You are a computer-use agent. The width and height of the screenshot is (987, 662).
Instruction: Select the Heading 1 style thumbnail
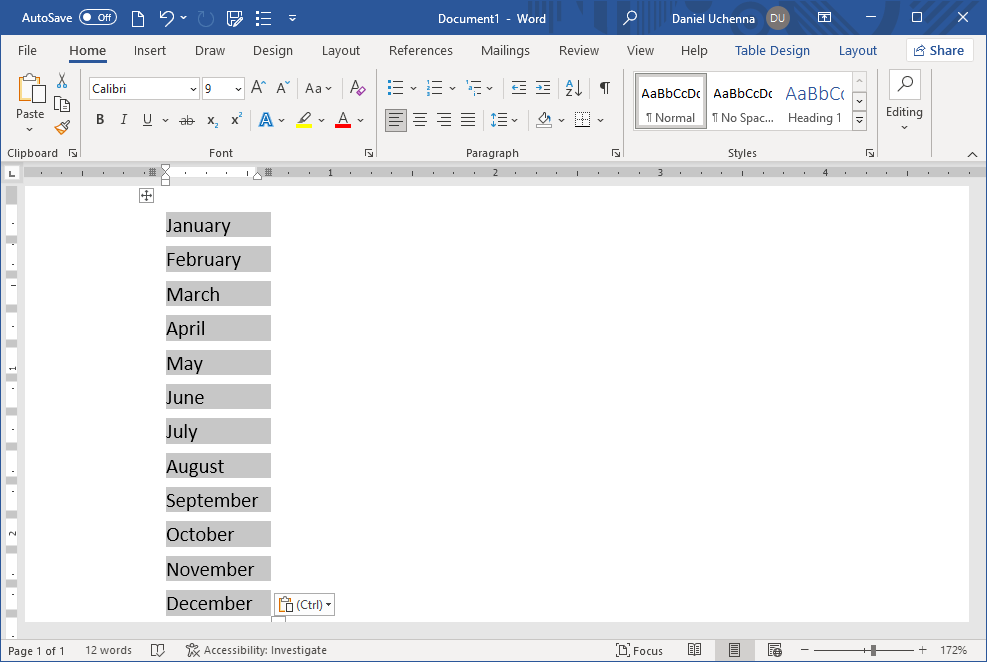point(814,102)
